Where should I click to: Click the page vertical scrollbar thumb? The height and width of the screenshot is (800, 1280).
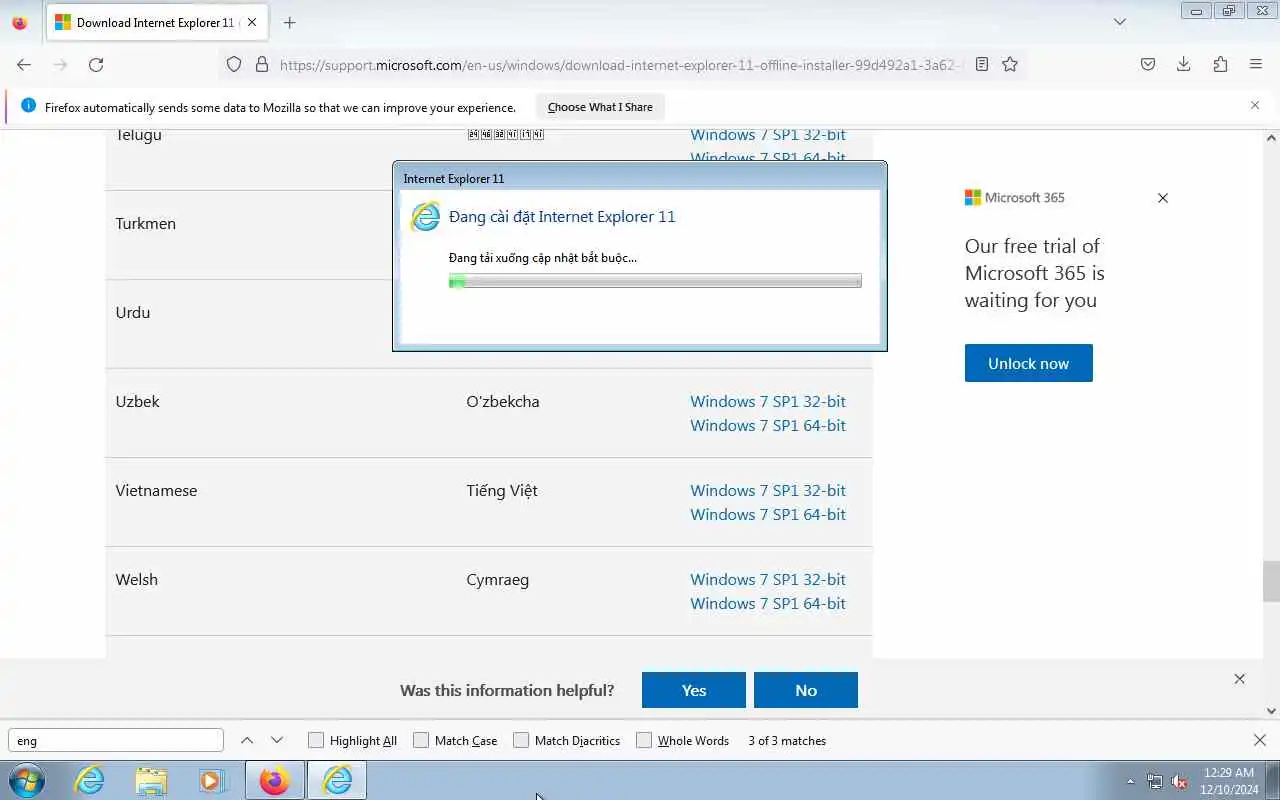click(1271, 581)
